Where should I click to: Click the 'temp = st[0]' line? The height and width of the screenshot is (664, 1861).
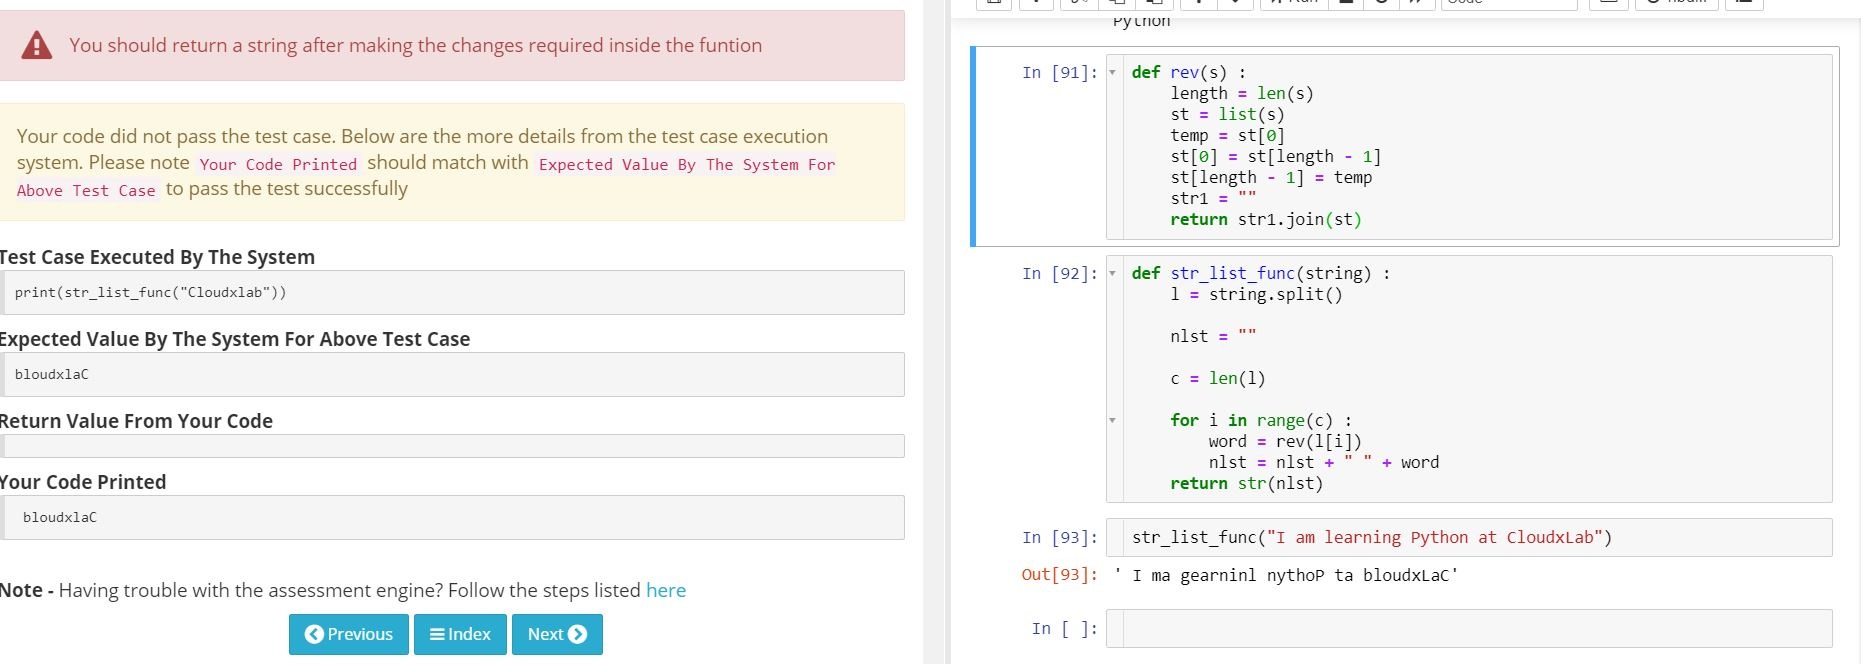(1227, 135)
